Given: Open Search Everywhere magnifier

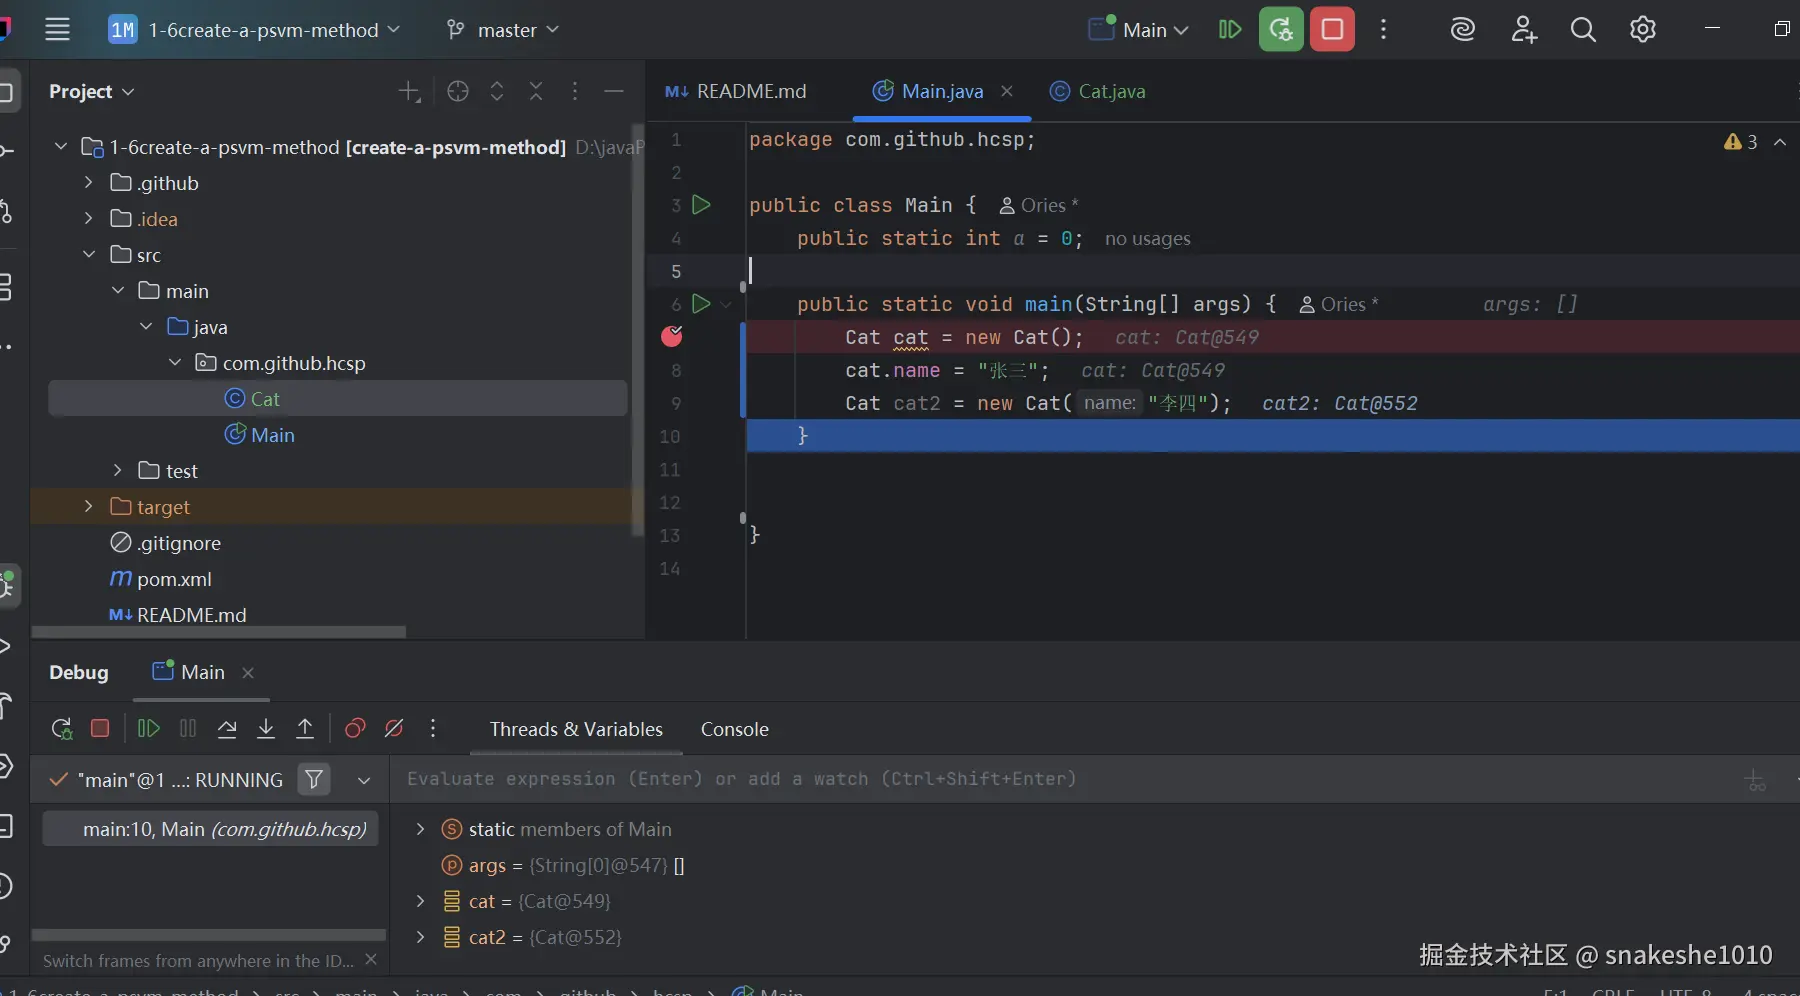Looking at the screenshot, I should [x=1583, y=29].
